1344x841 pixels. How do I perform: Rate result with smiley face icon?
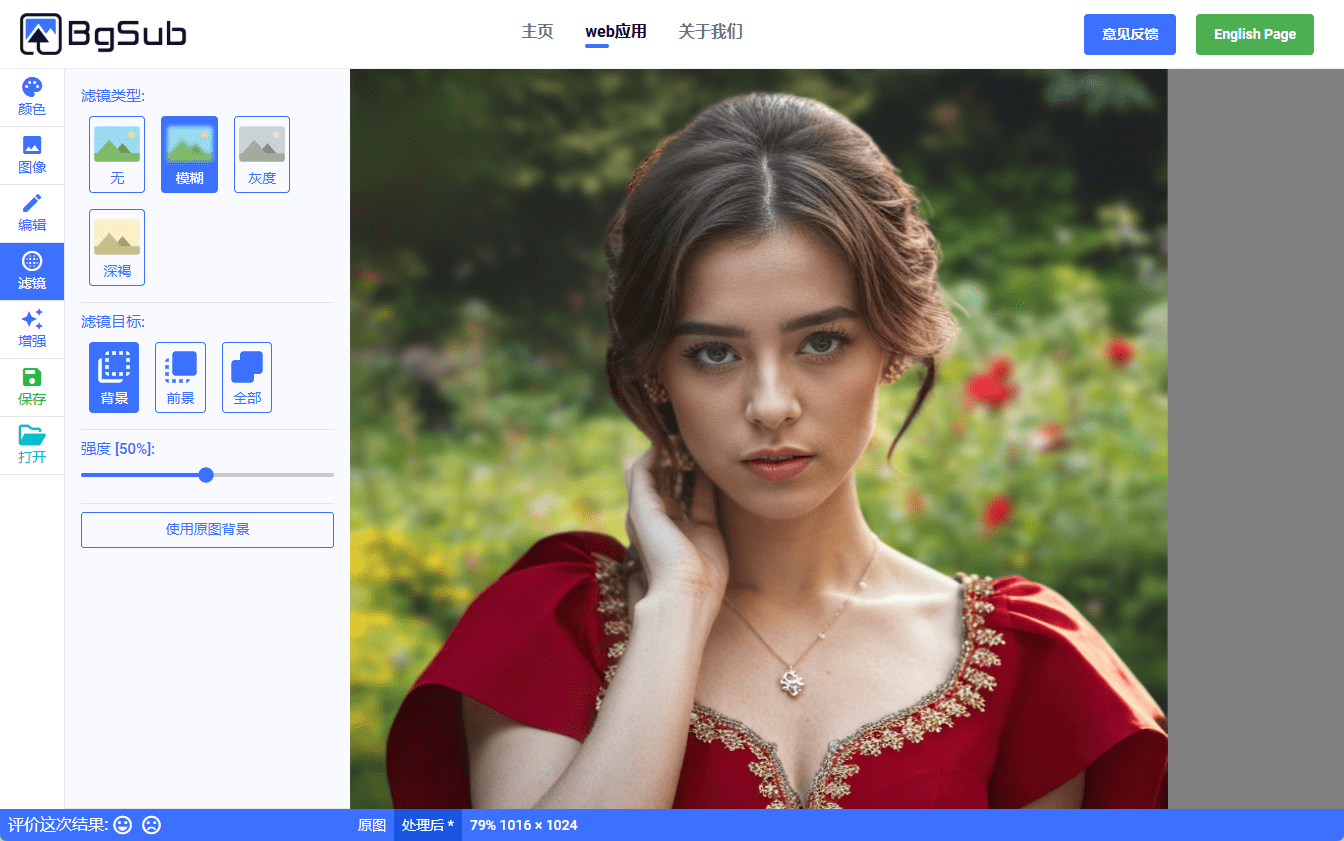(x=123, y=825)
